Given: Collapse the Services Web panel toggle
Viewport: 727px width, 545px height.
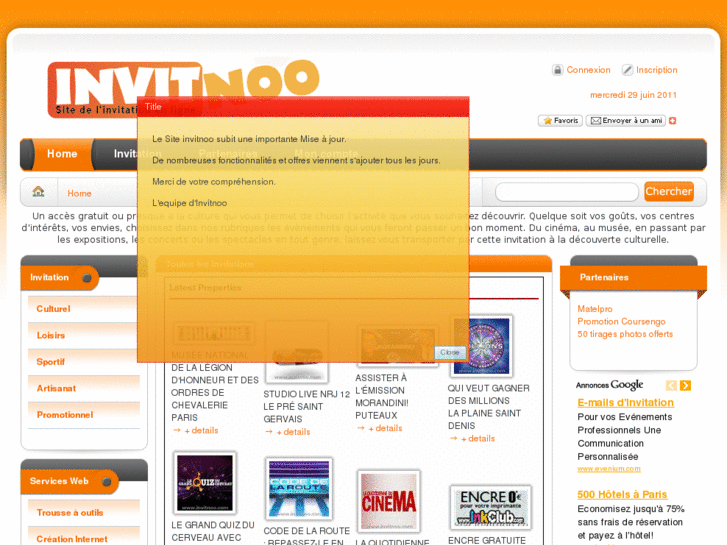Looking at the screenshot, I should pyautogui.click(x=107, y=481).
